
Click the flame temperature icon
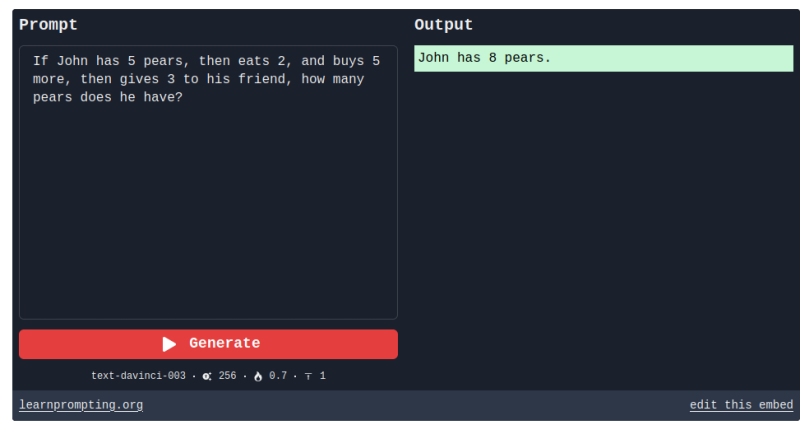(258, 376)
